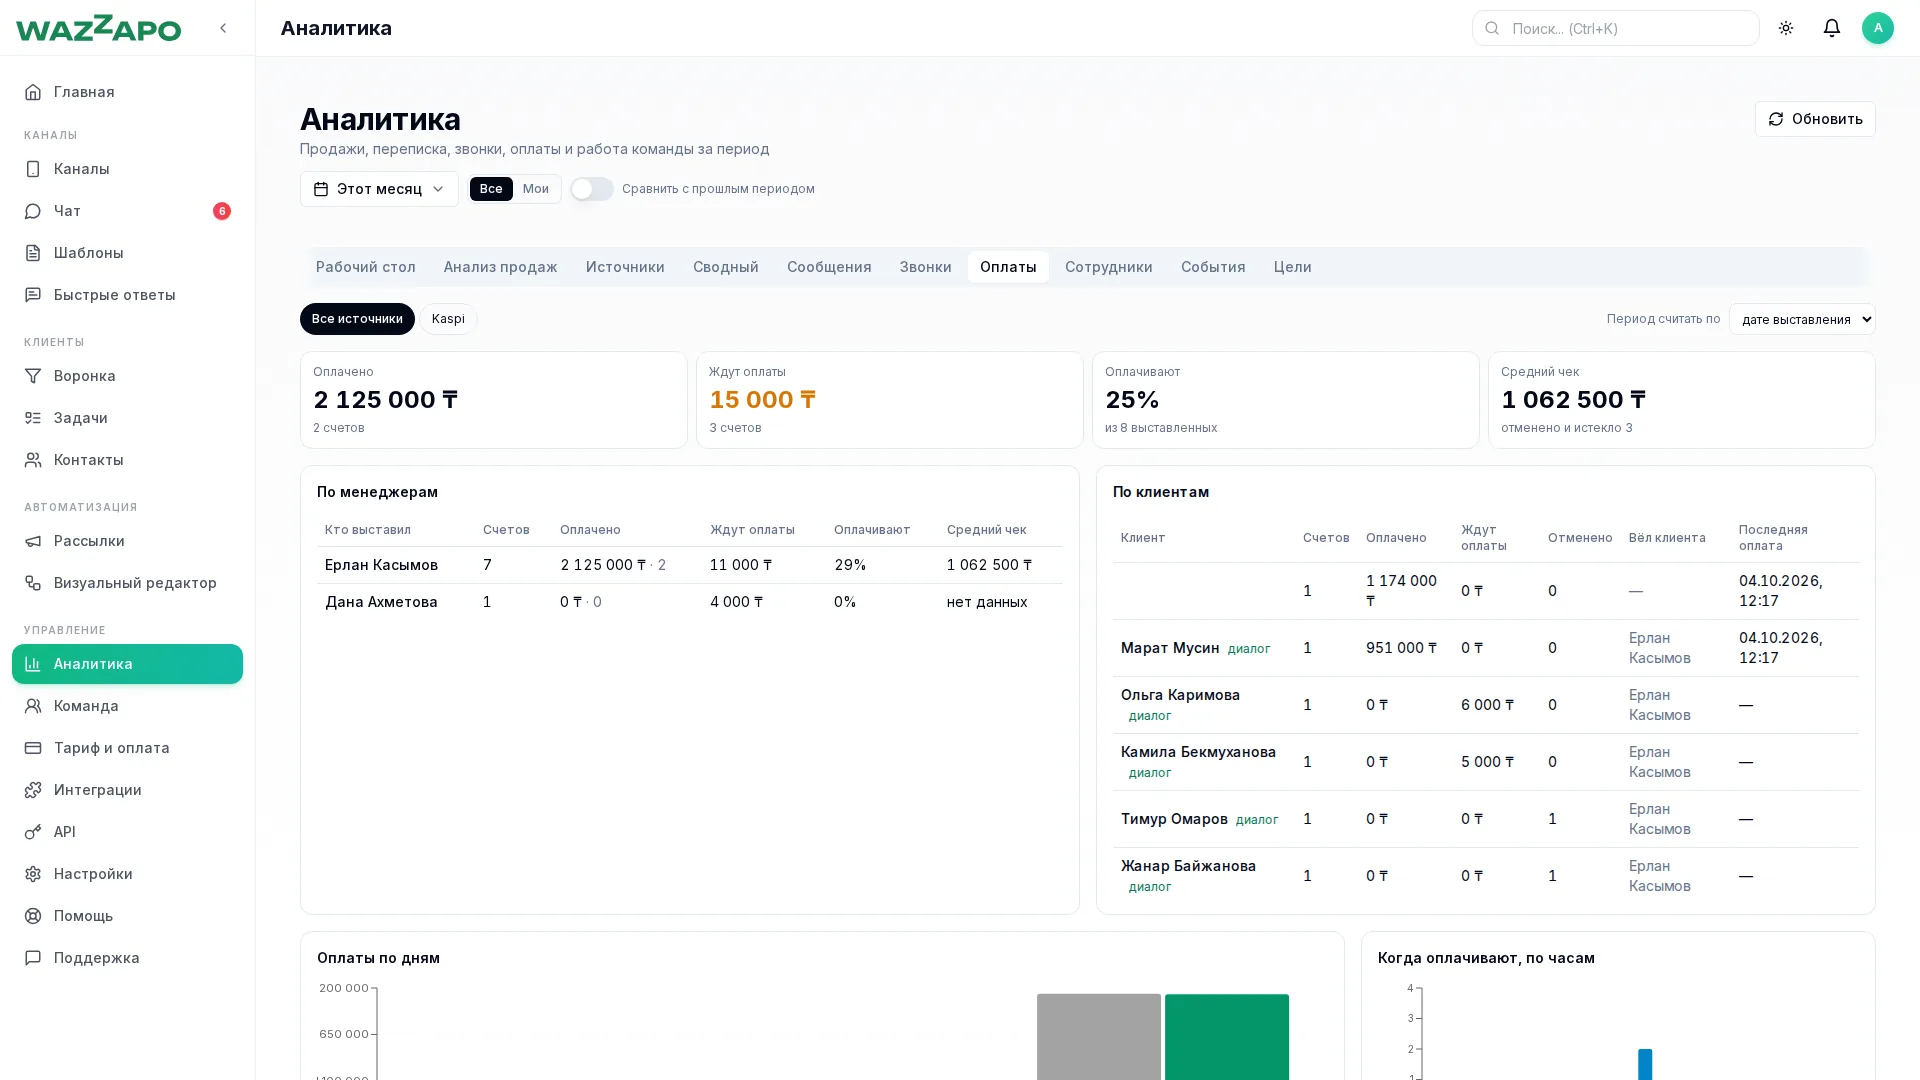Viewport: 1920px width, 1080px height.
Task: Open Шаблоны section
Action: (127, 253)
